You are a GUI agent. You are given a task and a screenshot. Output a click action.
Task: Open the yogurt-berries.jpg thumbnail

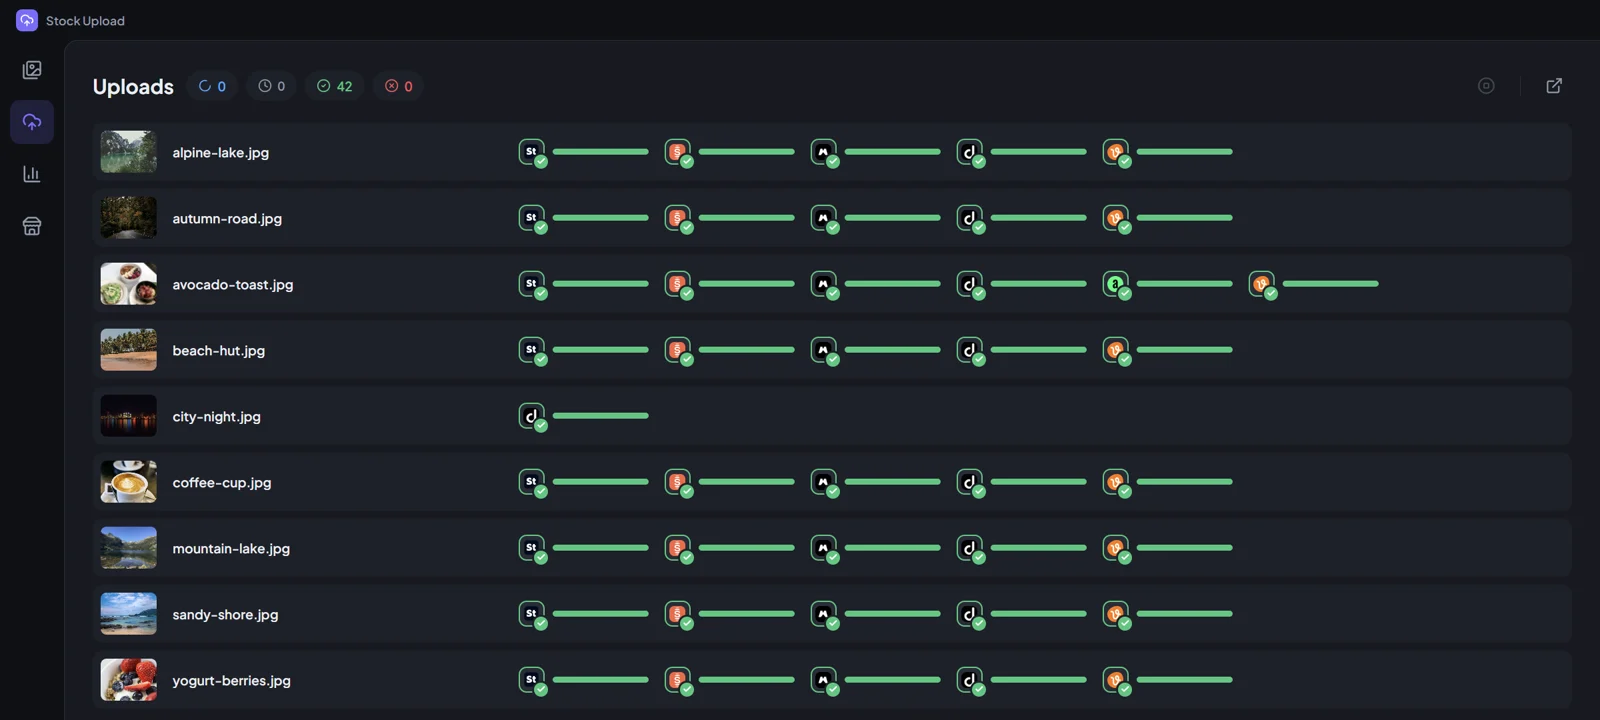pyautogui.click(x=129, y=680)
